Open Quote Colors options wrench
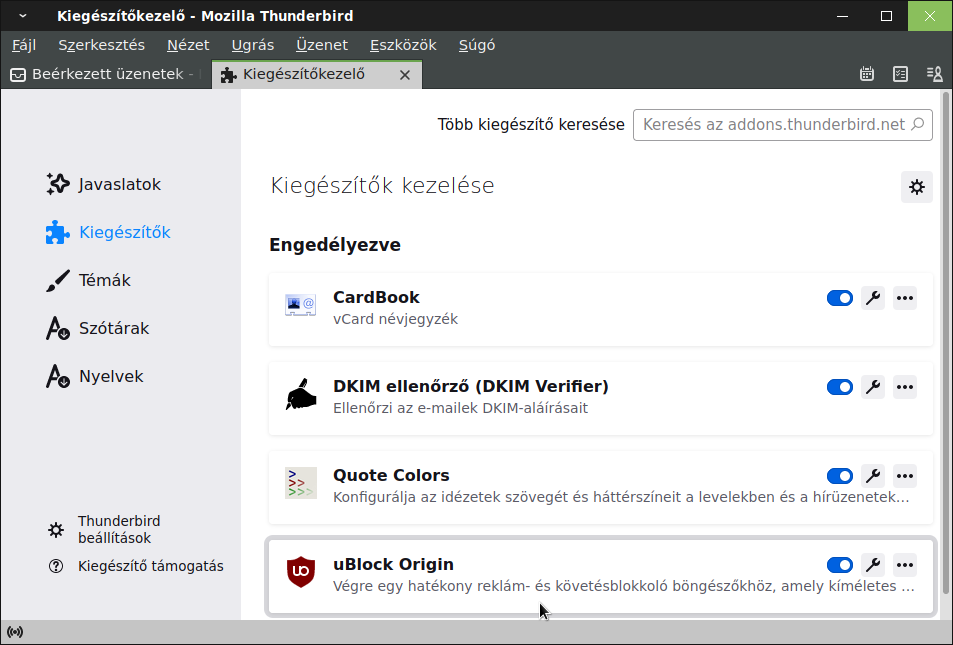The image size is (953, 645). (873, 476)
